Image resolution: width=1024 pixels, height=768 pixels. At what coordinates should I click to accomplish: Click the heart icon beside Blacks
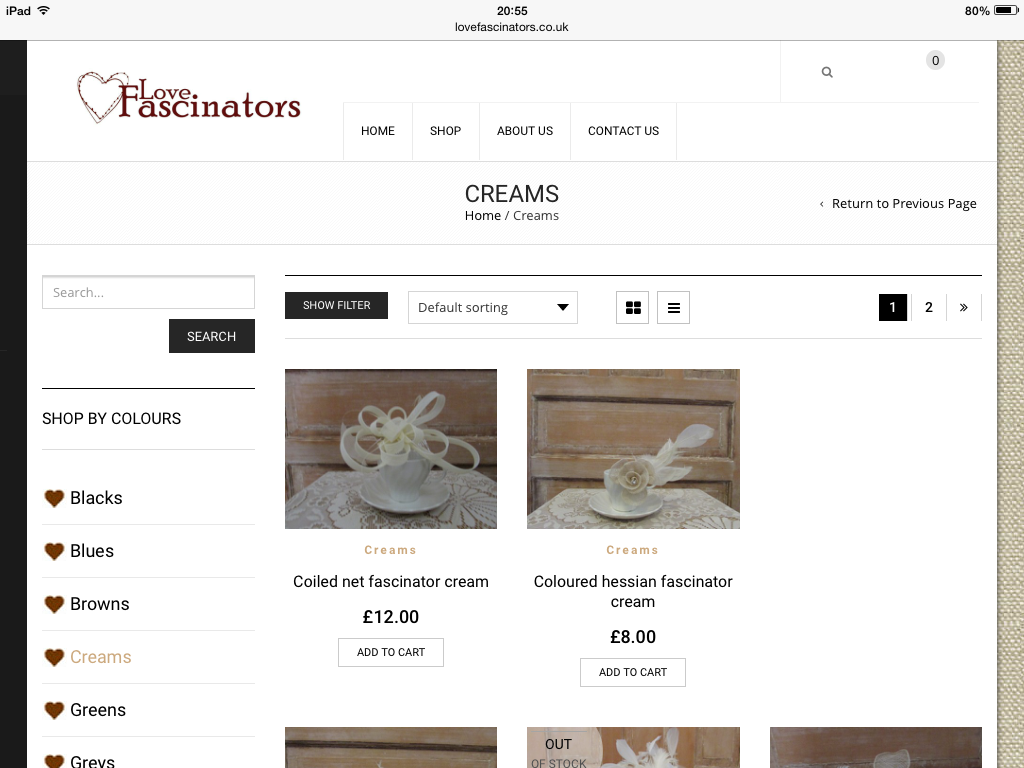click(54, 498)
